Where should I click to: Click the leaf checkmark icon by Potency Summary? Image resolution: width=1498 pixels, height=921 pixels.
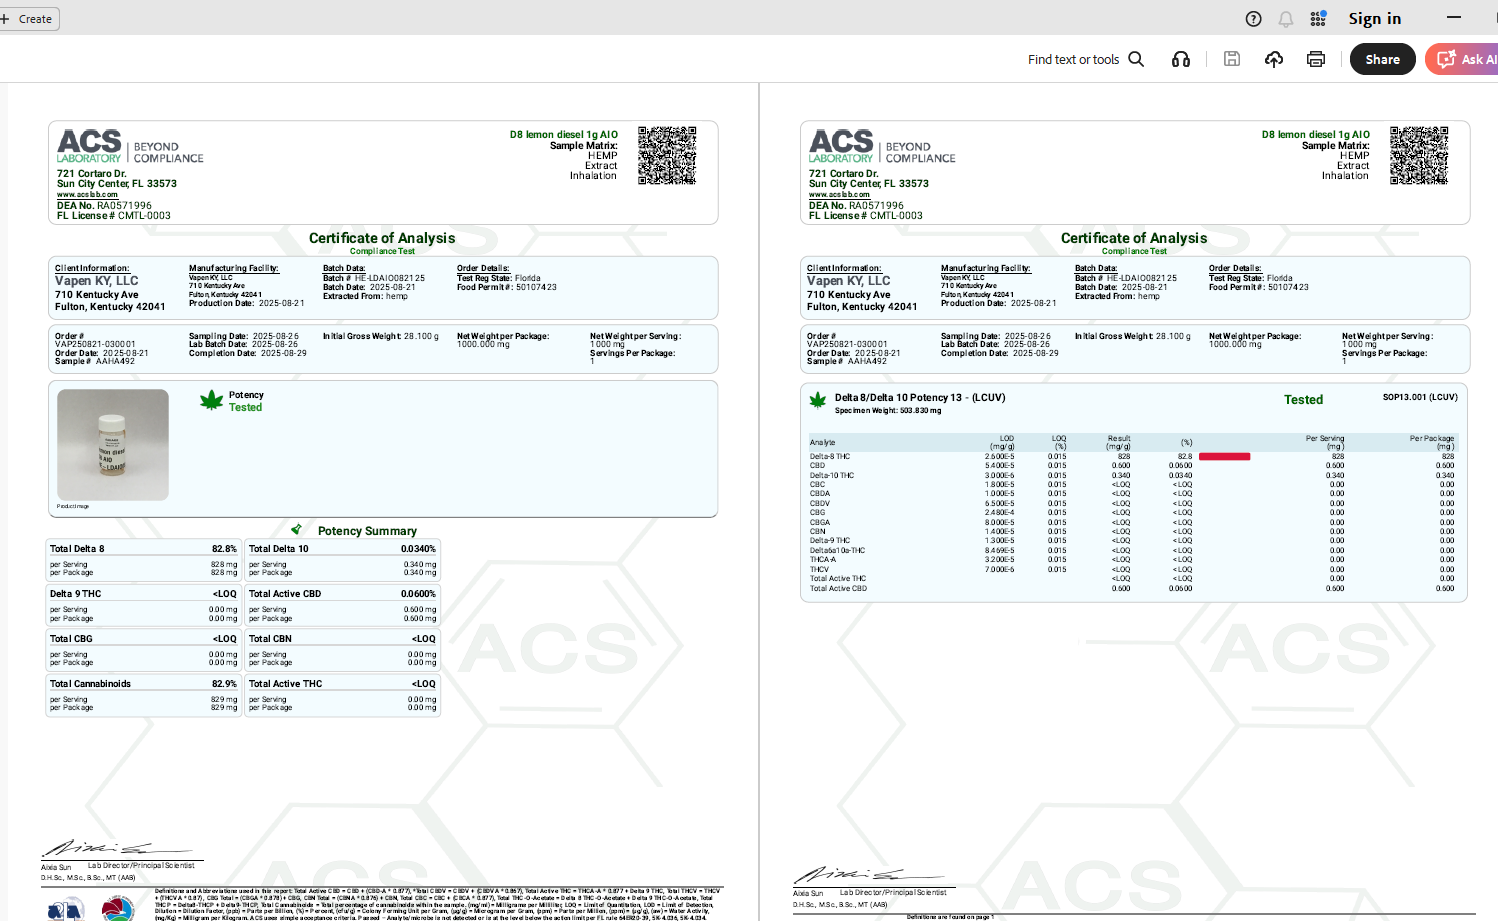point(297,529)
